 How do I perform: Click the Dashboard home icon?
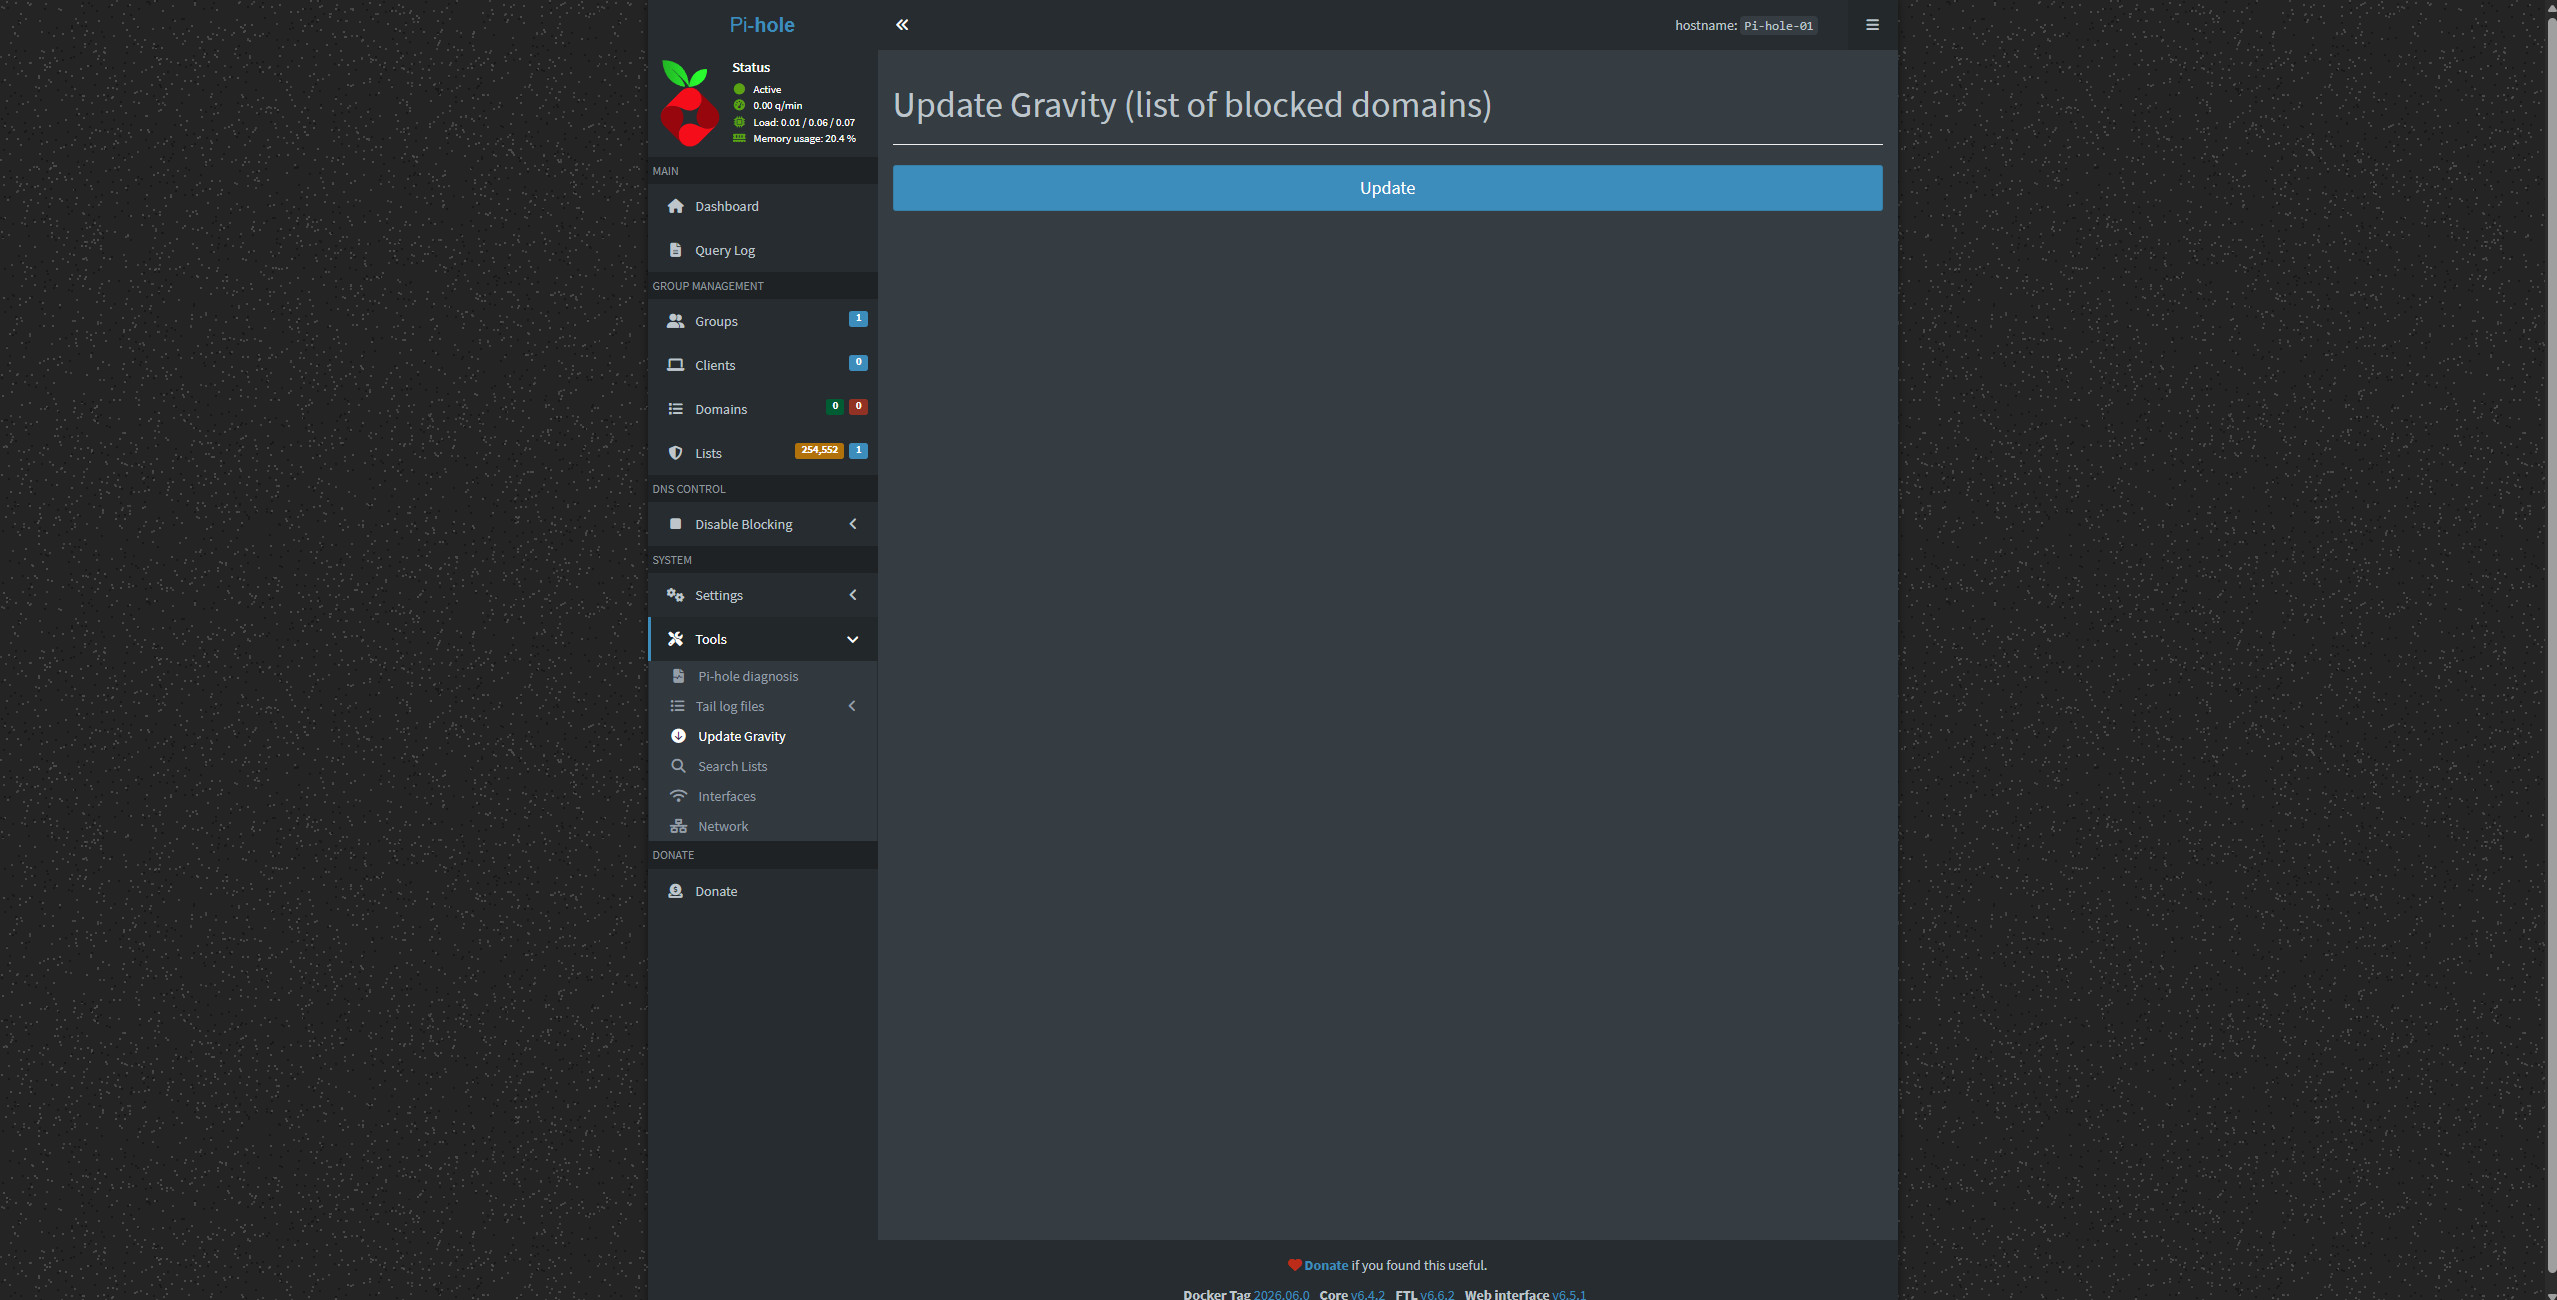(x=676, y=206)
